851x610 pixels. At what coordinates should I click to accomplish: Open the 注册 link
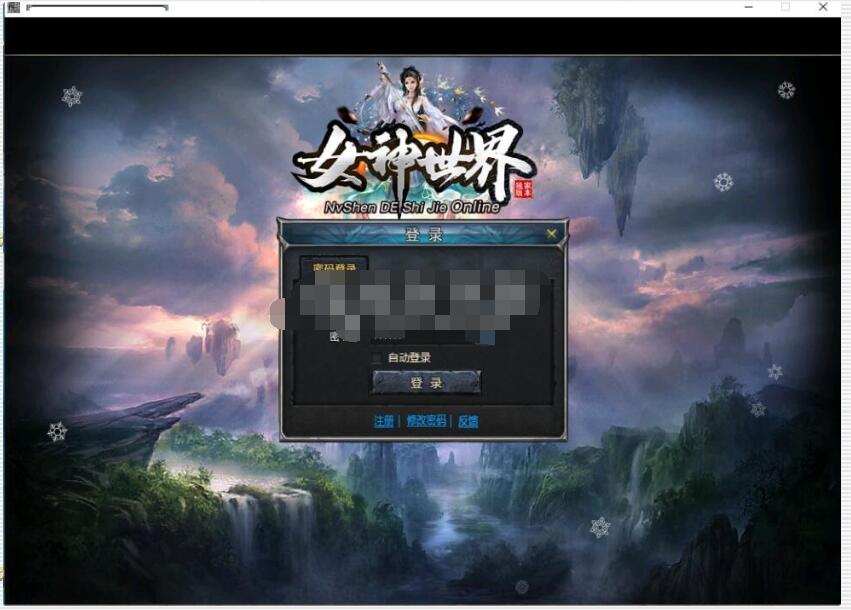coord(384,421)
